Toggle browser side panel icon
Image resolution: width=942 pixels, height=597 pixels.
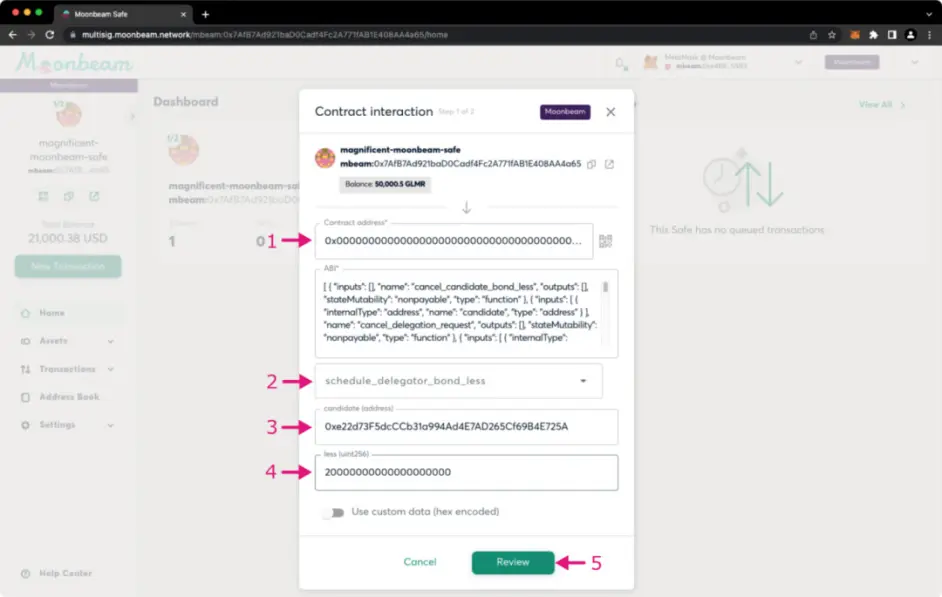[892, 35]
